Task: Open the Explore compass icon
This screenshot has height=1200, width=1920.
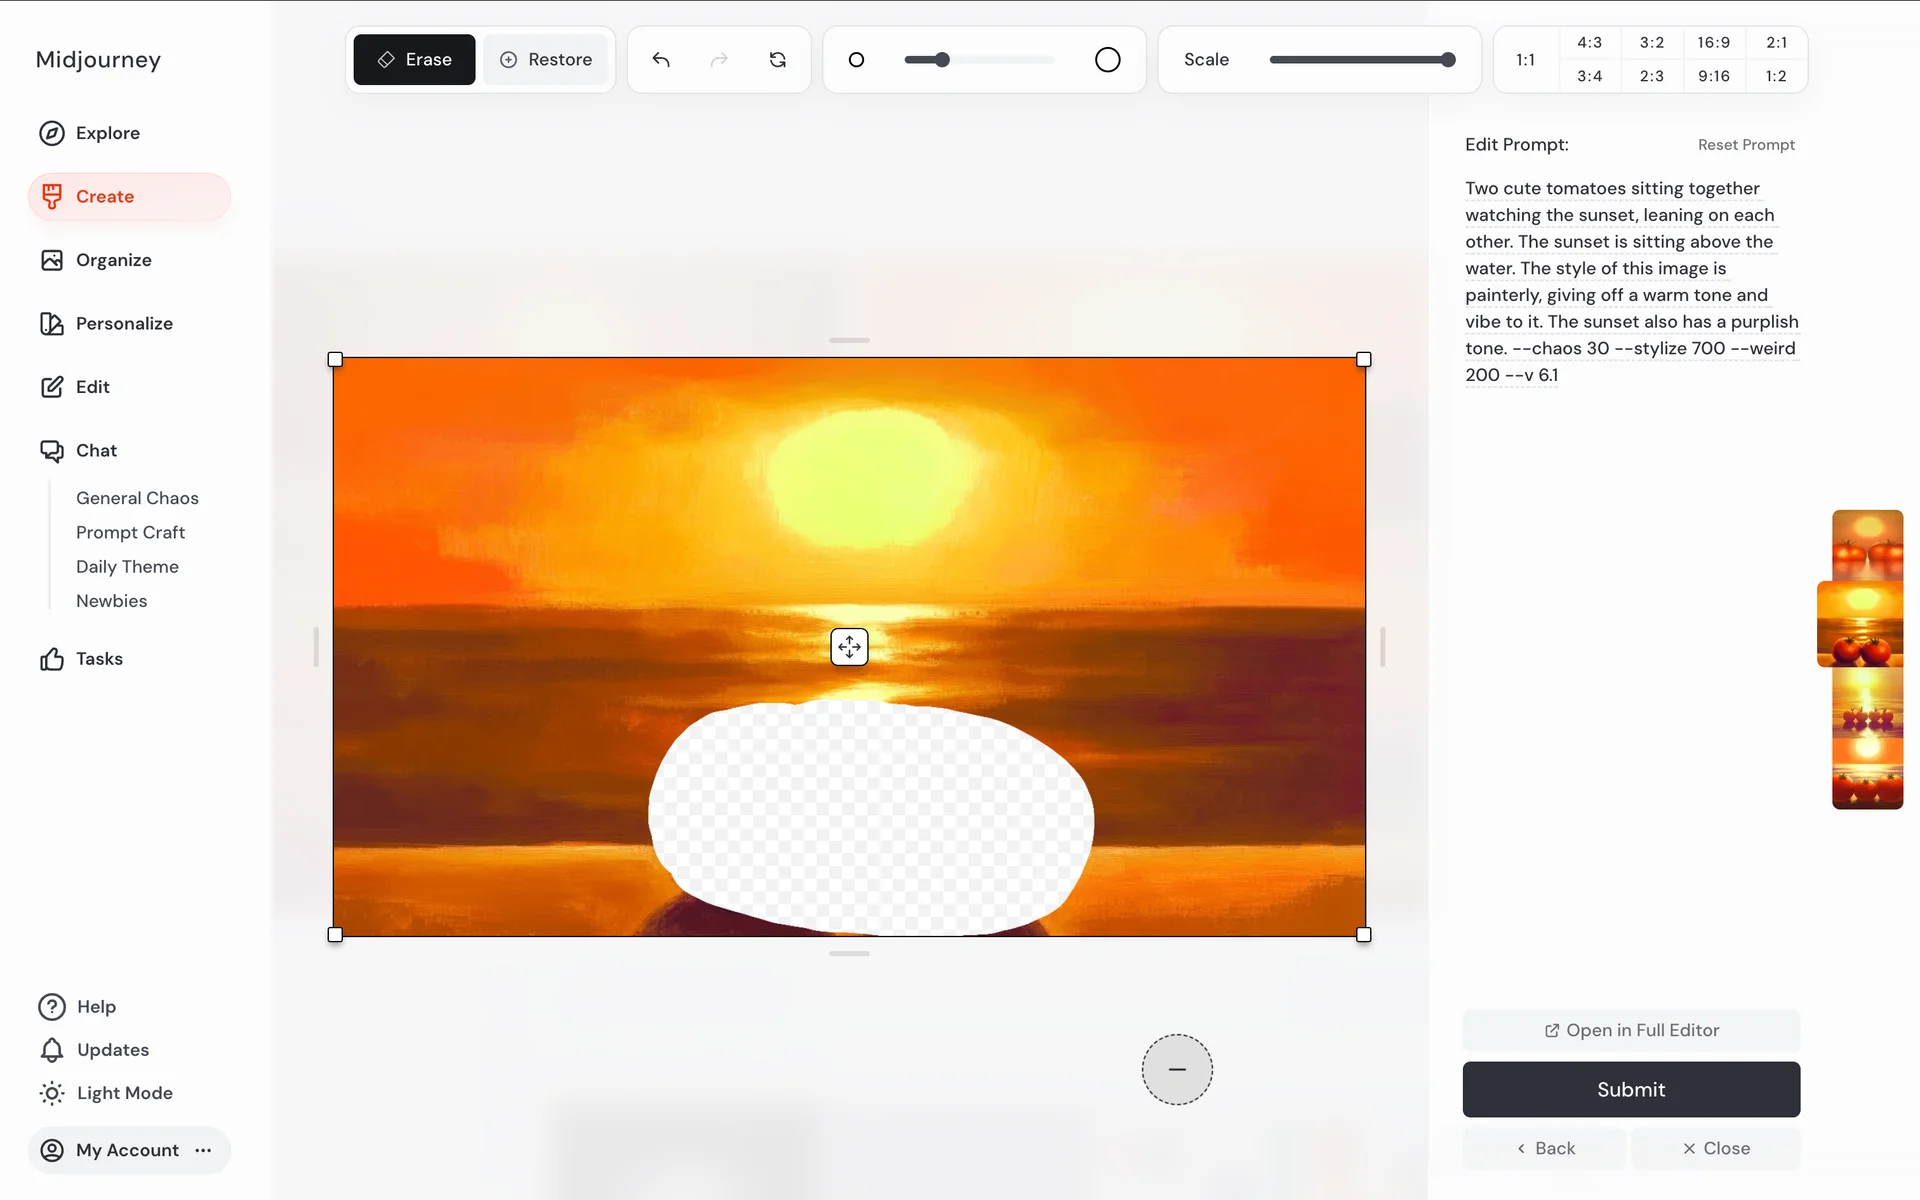Action: [52, 133]
